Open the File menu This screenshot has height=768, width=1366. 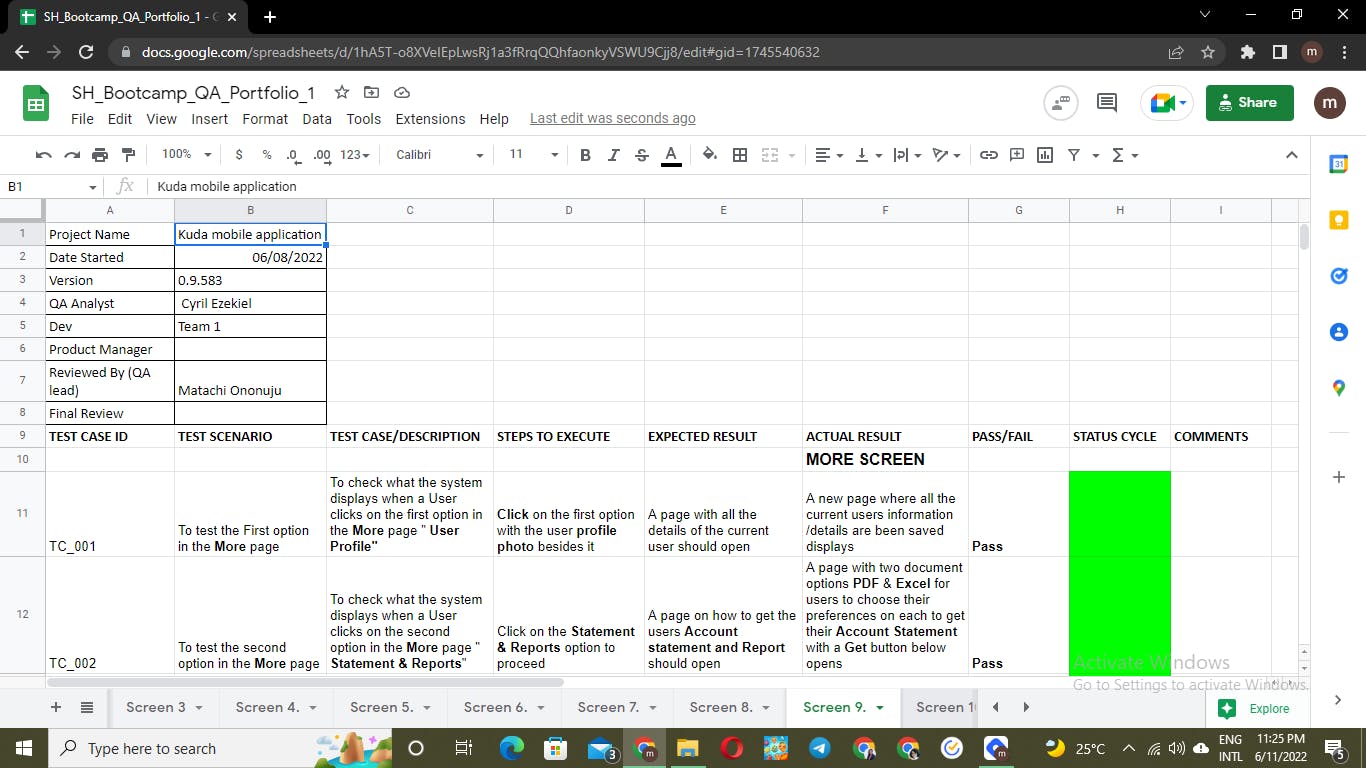(x=82, y=118)
